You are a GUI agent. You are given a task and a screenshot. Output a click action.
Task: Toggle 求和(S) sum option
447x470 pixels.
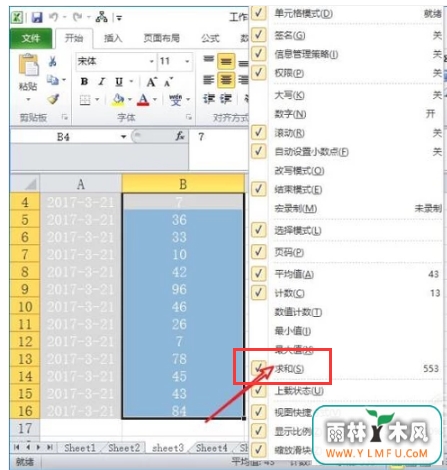coord(347,369)
